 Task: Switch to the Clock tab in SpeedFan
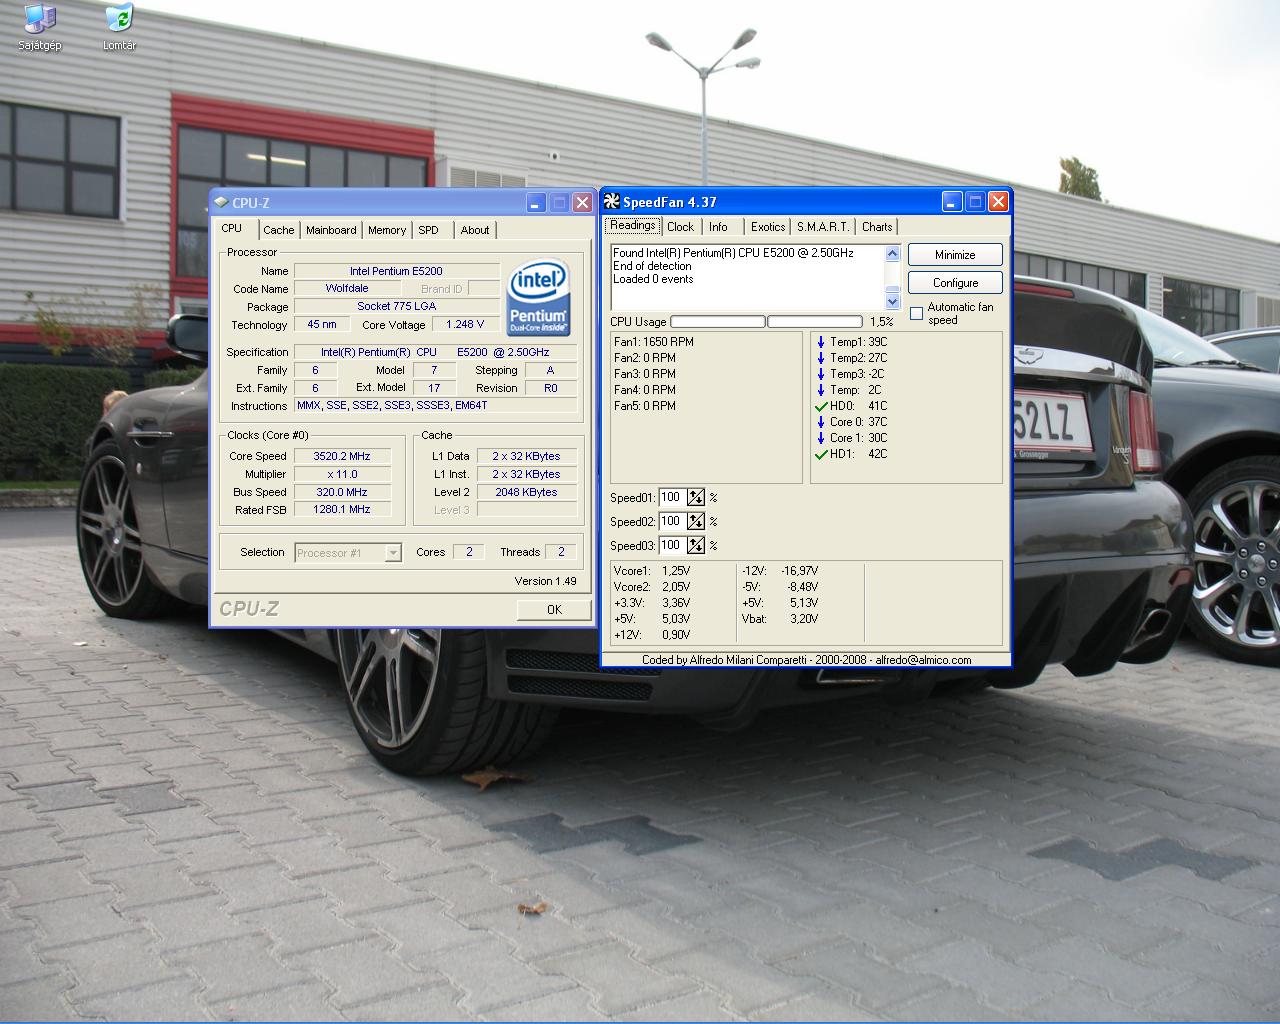(680, 227)
